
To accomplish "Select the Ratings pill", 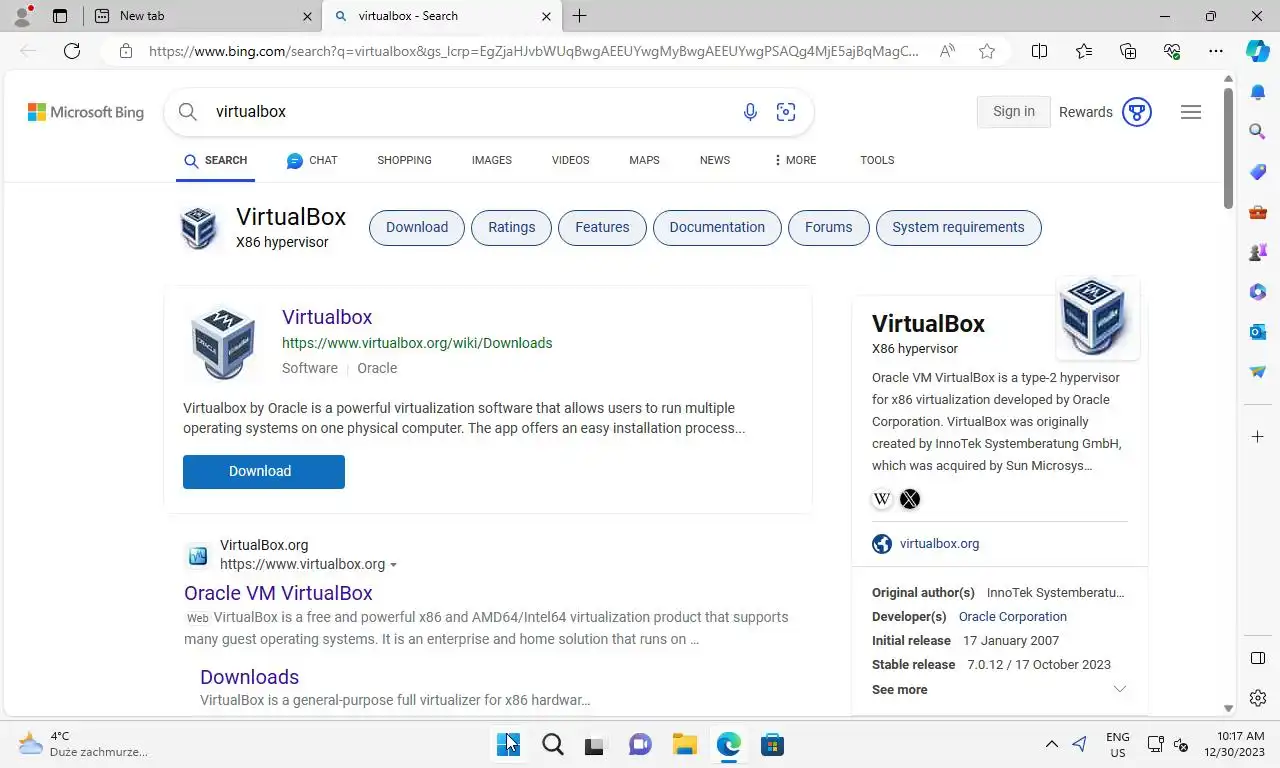I will coord(511,228).
